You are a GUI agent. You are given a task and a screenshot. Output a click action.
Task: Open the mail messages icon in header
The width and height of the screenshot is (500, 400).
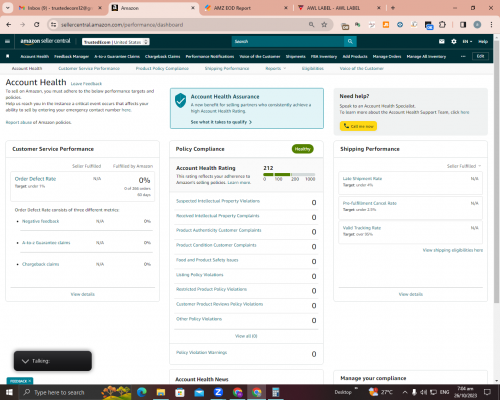[x=442, y=41]
